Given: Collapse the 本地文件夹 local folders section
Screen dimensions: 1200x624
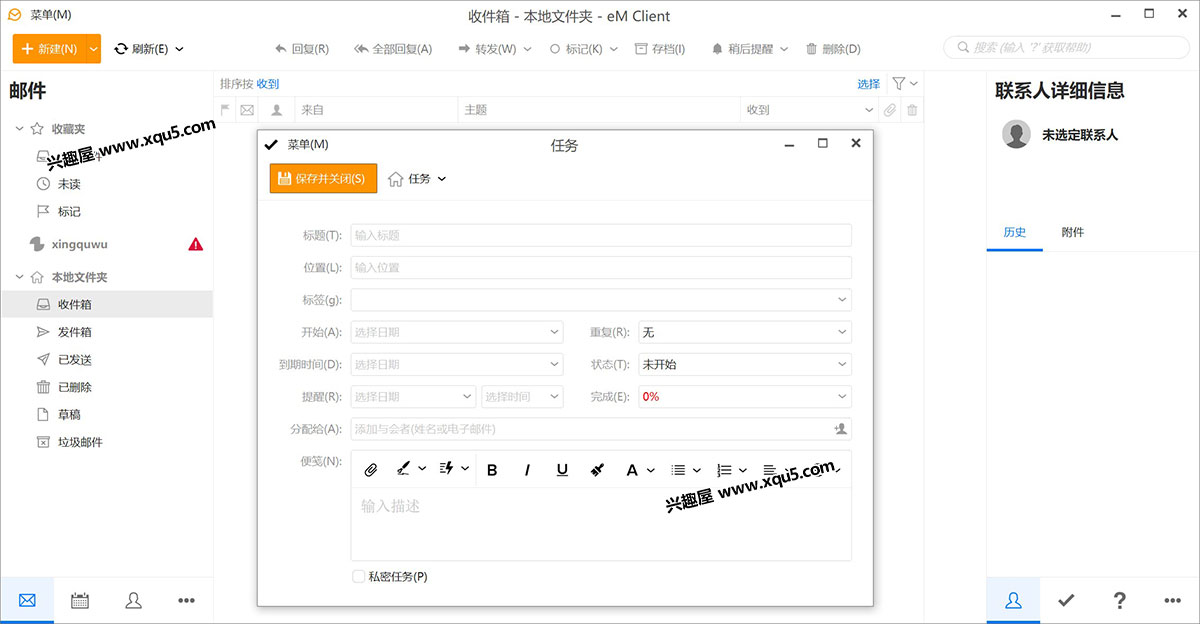Looking at the screenshot, I should tap(20, 277).
